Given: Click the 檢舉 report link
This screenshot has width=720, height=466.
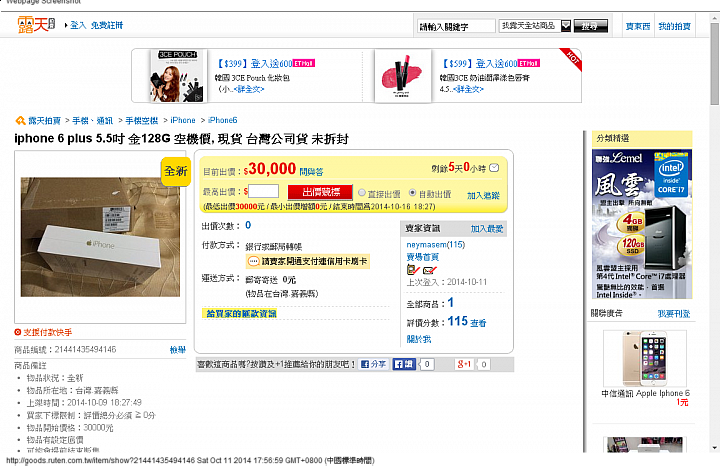Looking at the screenshot, I should pyautogui.click(x=178, y=350).
